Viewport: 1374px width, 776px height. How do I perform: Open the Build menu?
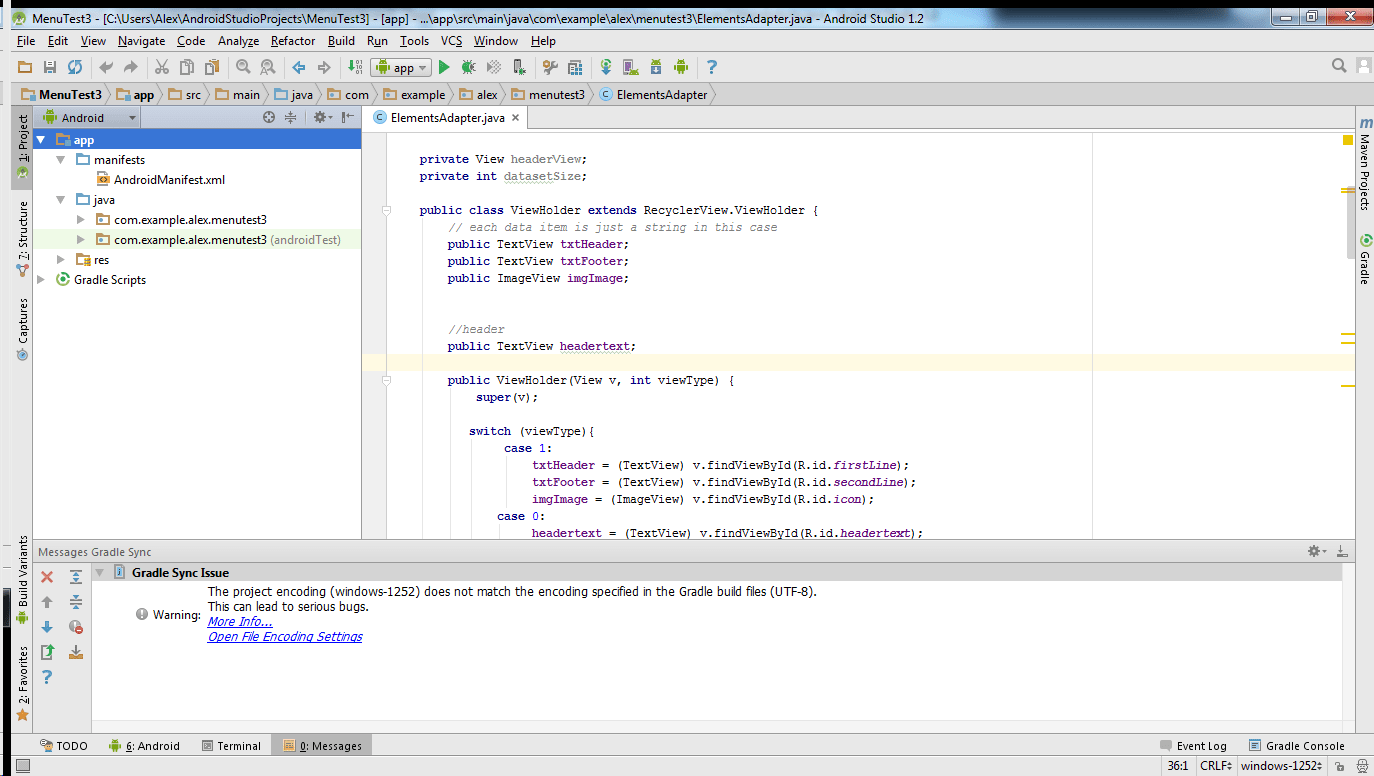pos(341,41)
